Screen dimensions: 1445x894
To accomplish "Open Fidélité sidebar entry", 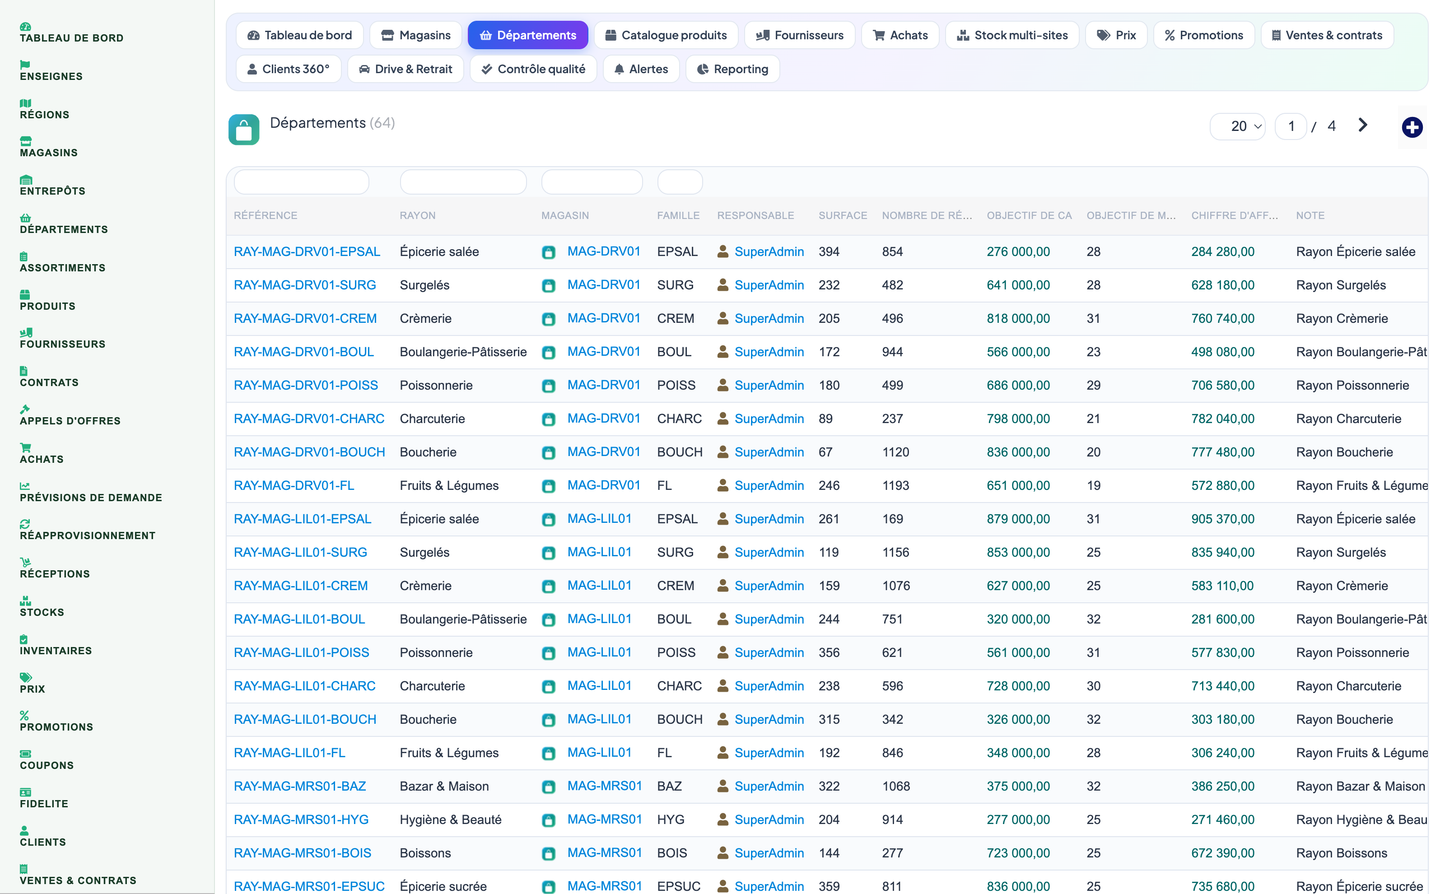I will (44, 798).
